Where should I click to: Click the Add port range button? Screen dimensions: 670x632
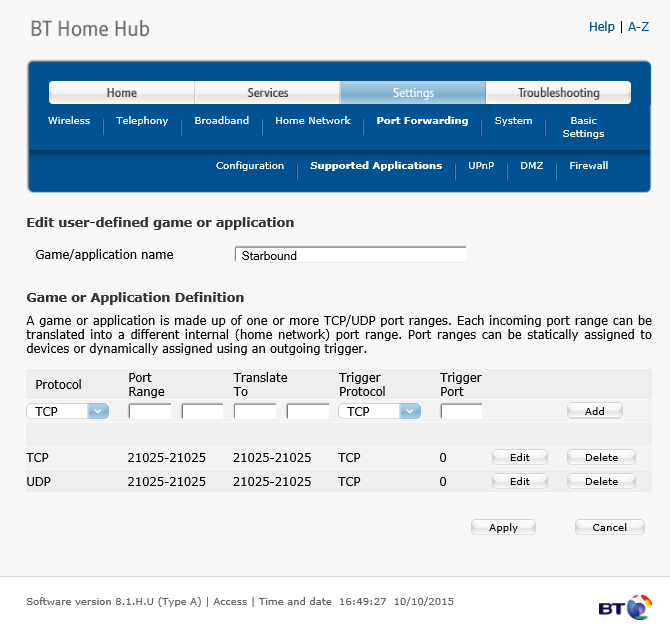click(594, 411)
